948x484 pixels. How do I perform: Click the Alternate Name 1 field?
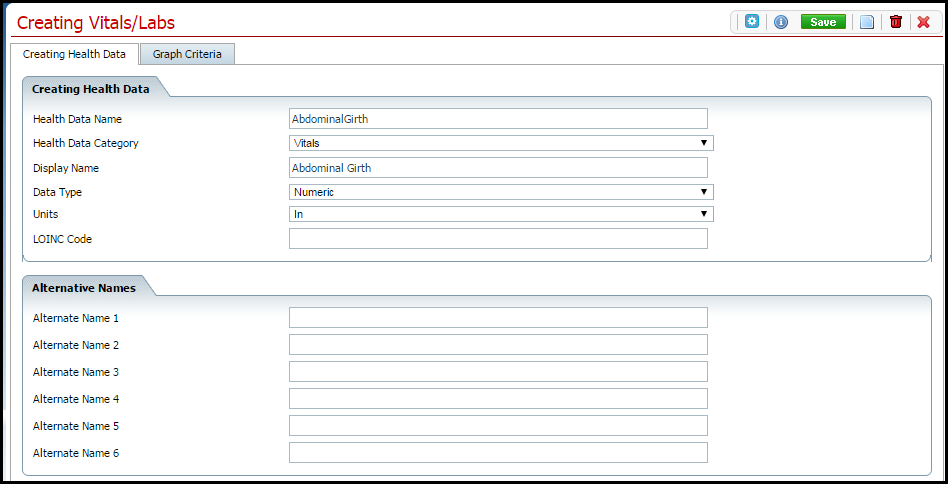coord(497,318)
